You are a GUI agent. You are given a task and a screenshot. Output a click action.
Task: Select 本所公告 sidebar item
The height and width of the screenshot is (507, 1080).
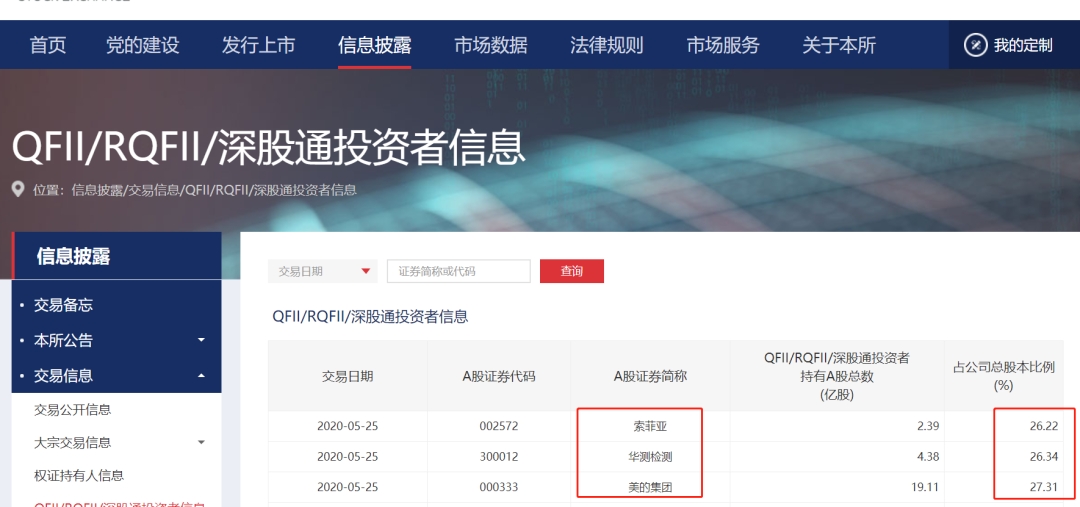point(63,340)
